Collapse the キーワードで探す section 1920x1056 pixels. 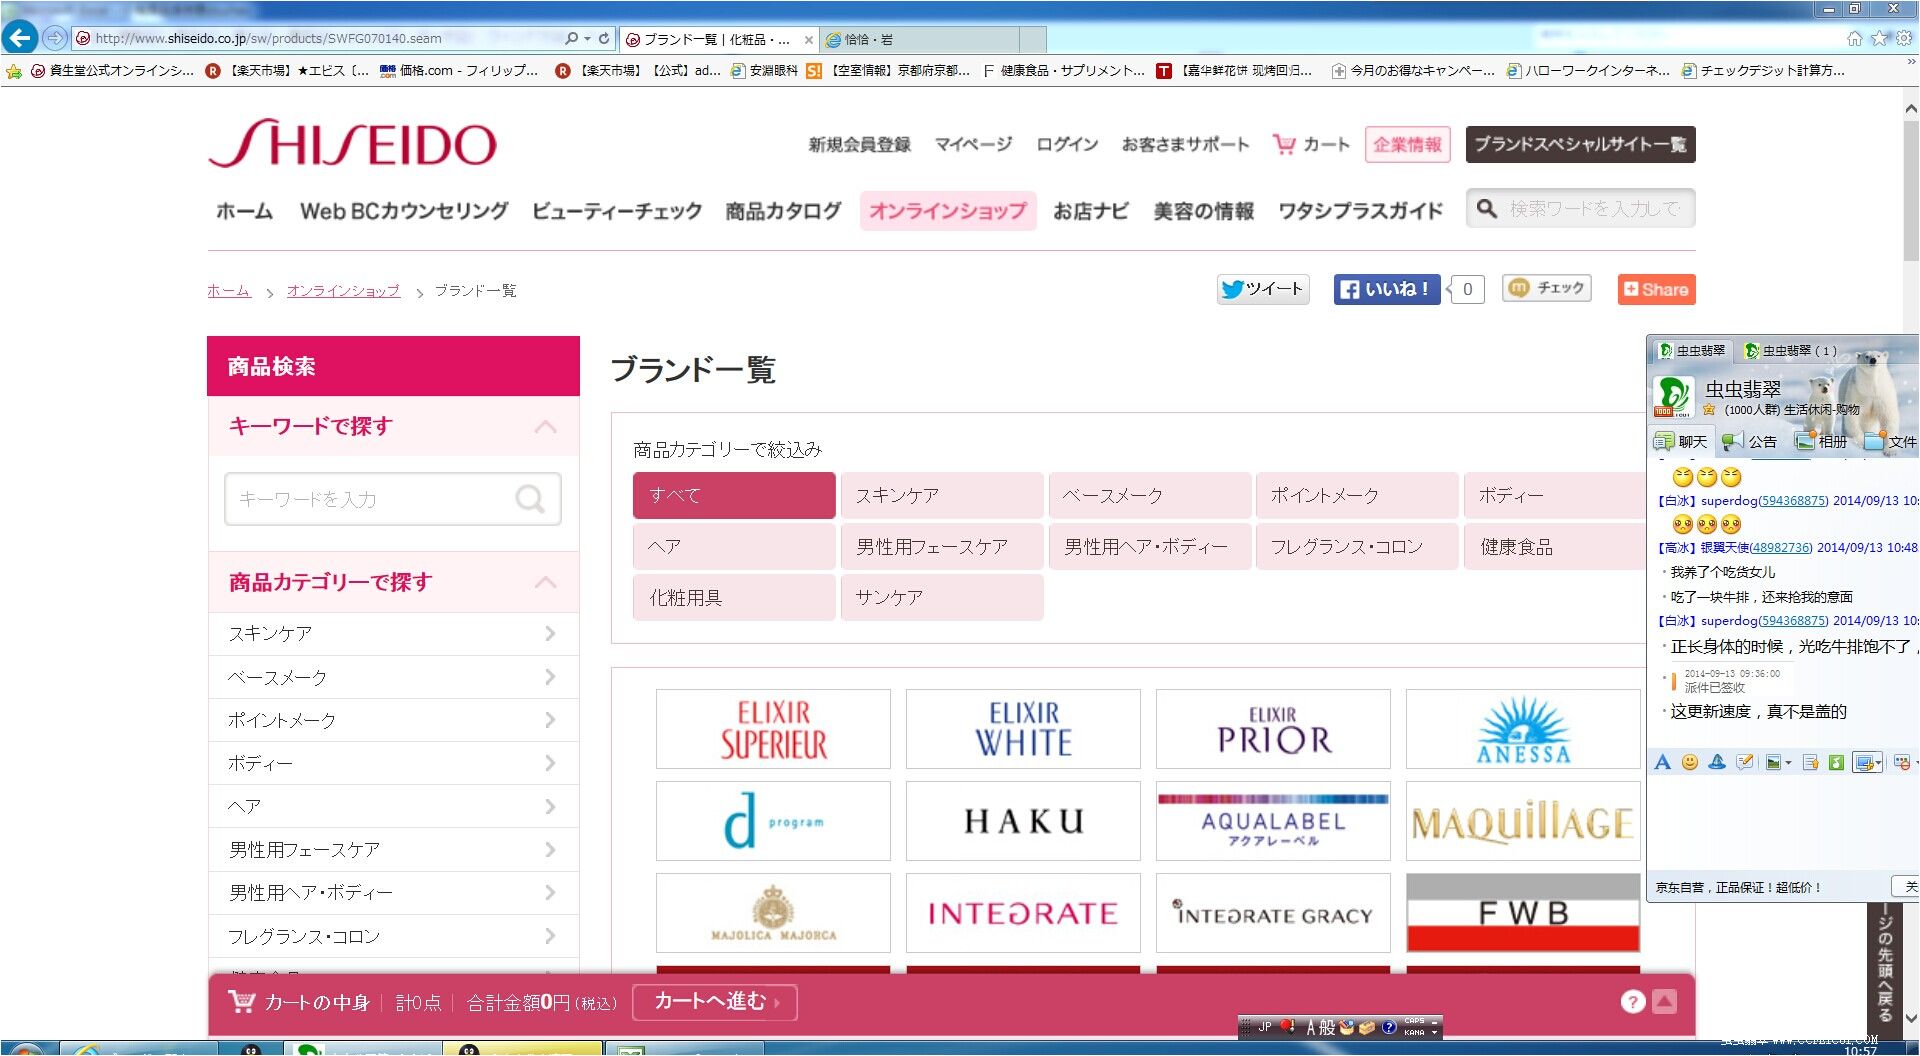(546, 427)
